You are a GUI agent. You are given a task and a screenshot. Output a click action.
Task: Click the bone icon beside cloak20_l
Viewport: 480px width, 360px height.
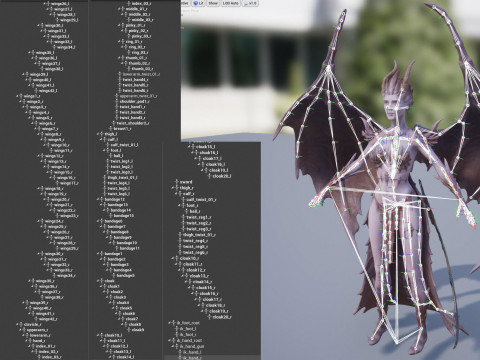click(x=210, y=176)
